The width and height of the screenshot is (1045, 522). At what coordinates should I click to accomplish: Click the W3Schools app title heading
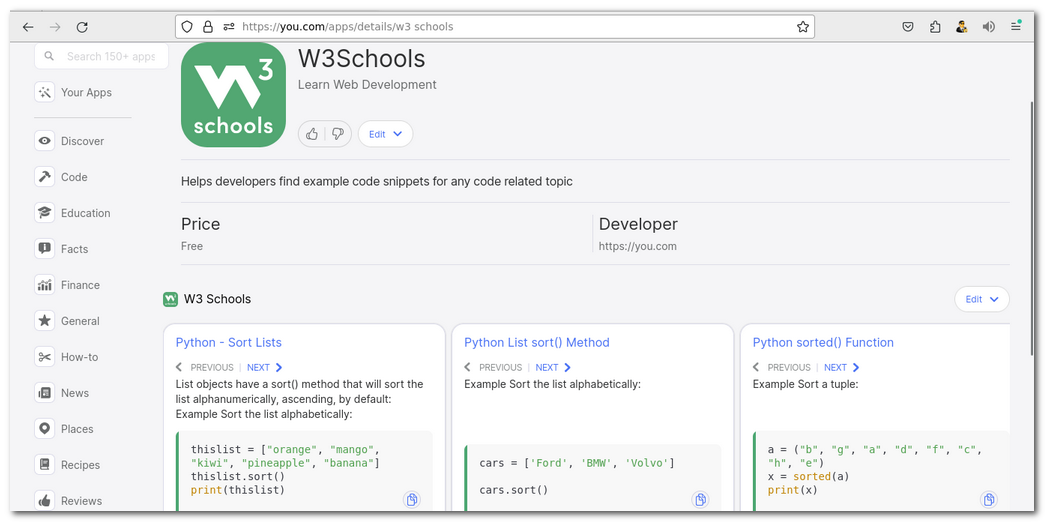[361, 59]
